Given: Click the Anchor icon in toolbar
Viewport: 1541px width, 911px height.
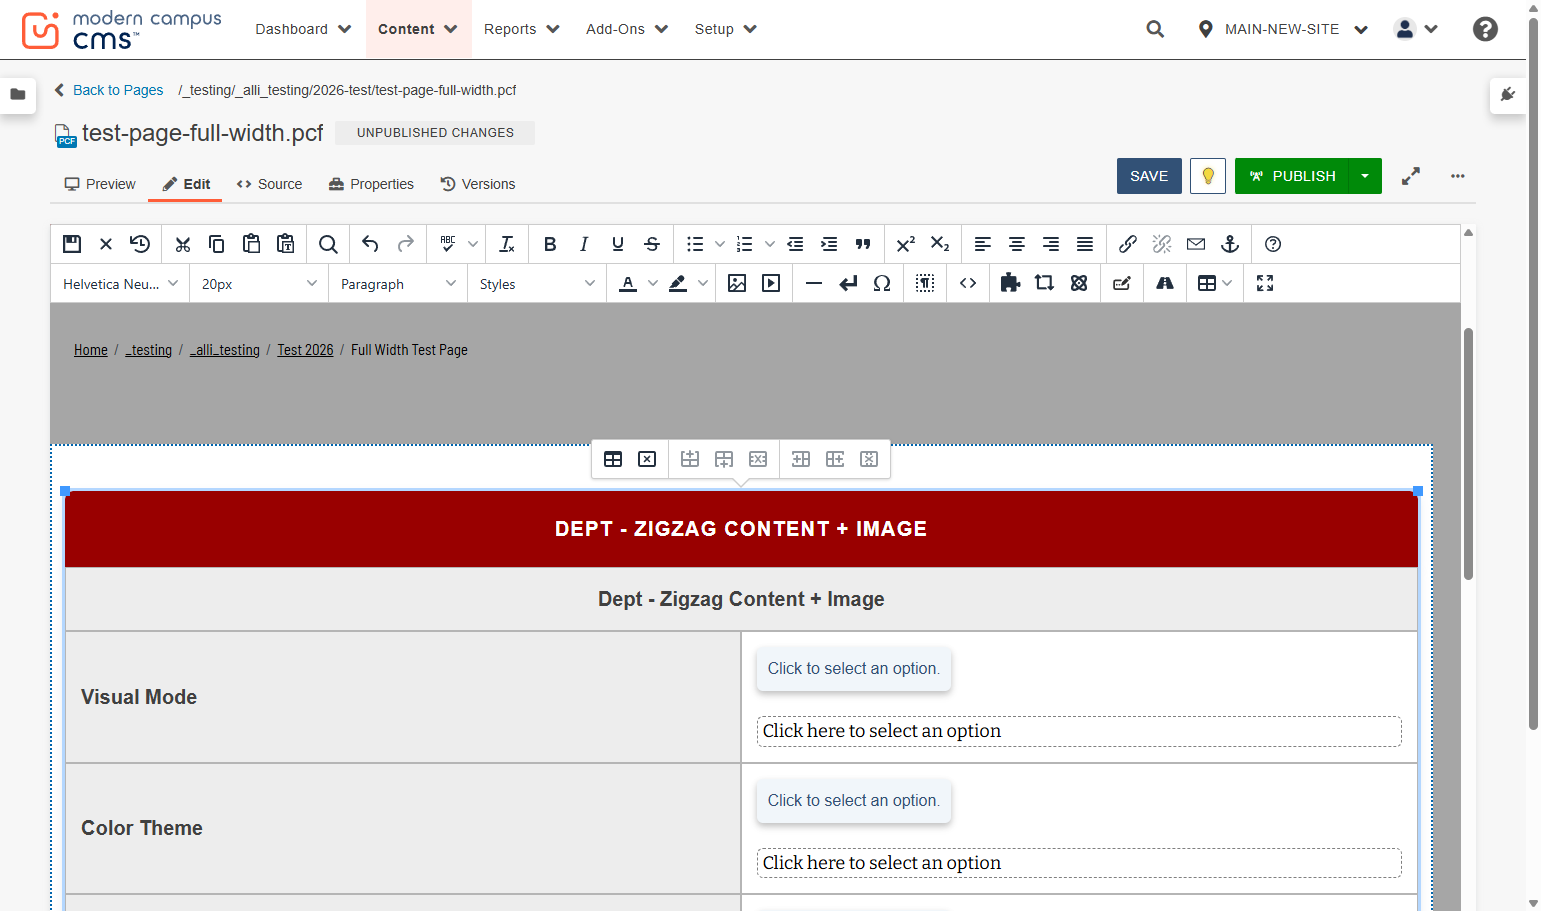Looking at the screenshot, I should click(x=1230, y=244).
